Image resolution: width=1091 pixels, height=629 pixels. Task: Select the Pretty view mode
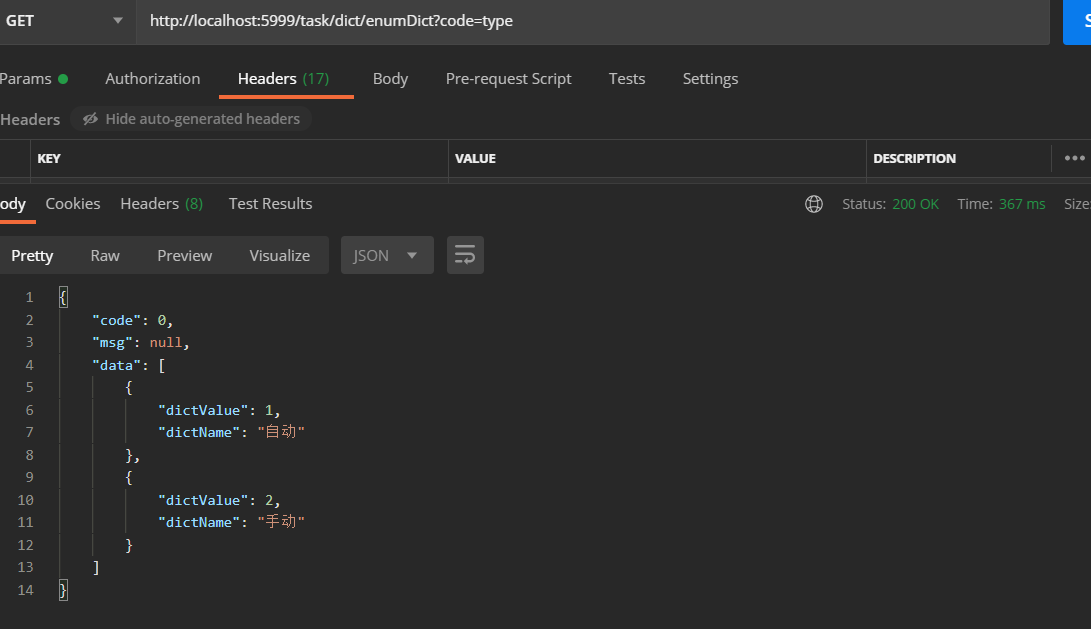click(x=32, y=255)
